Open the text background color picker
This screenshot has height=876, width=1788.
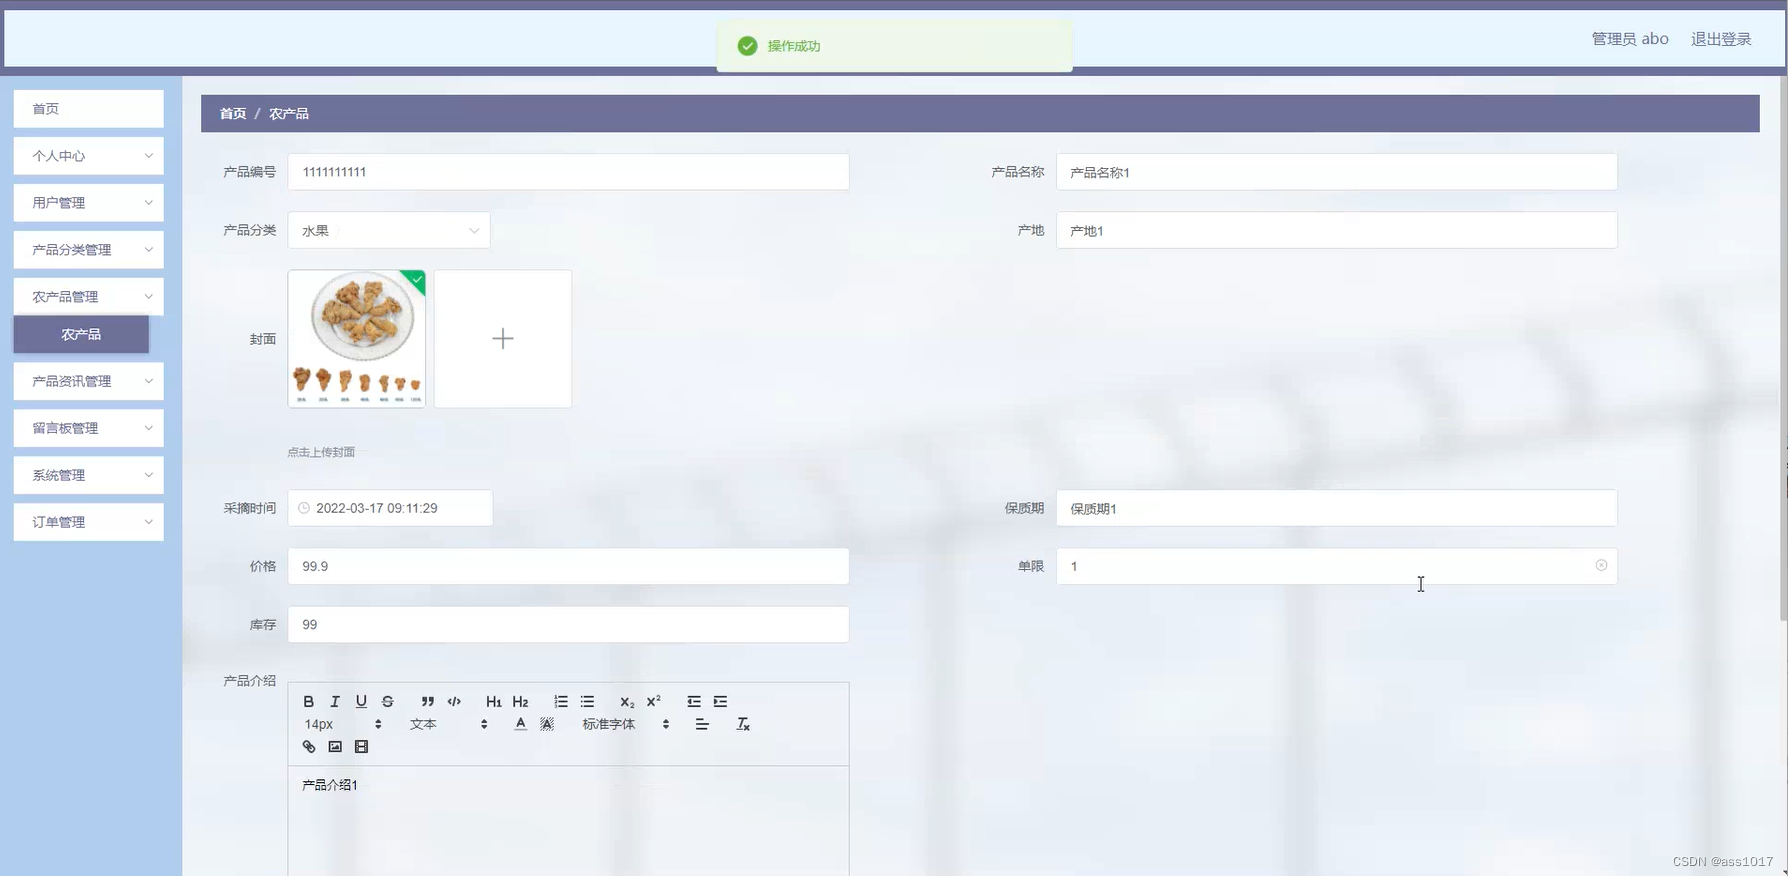(x=547, y=724)
